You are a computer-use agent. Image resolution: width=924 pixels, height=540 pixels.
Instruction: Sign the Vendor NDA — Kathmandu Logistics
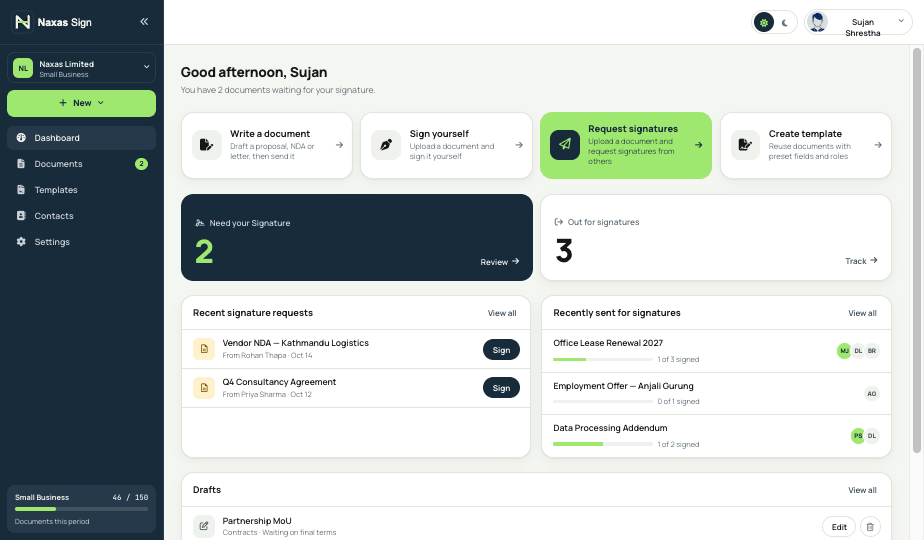(x=501, y=350)
